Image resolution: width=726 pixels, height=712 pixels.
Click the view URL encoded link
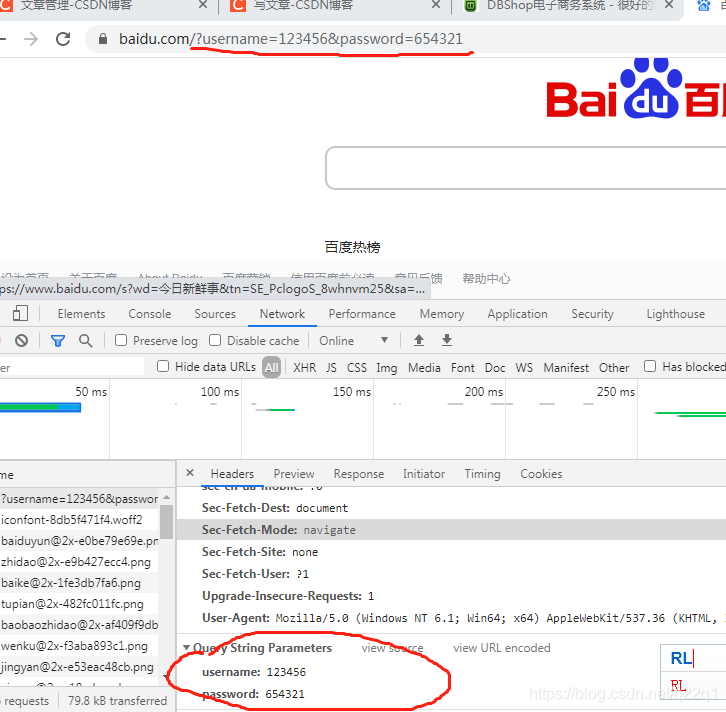[502, 648]
